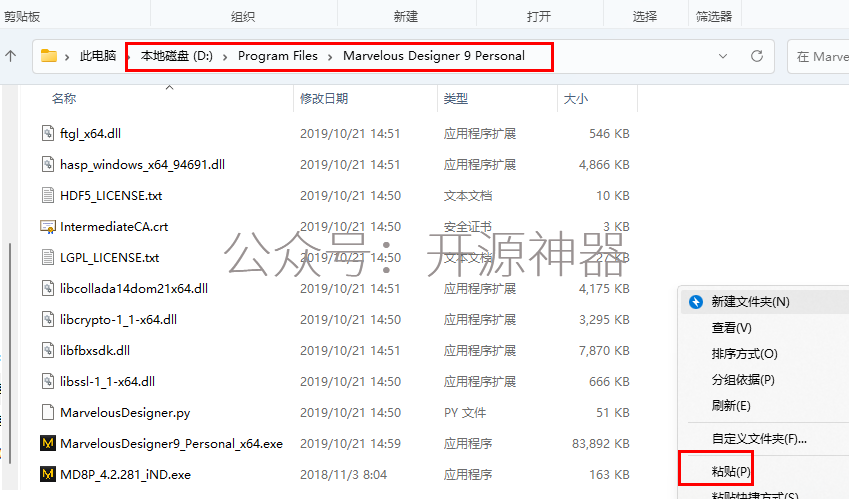Select file name libcrypto-1_1-x64.dll
This screenshot has width=849, height=499.
[119, 319]
